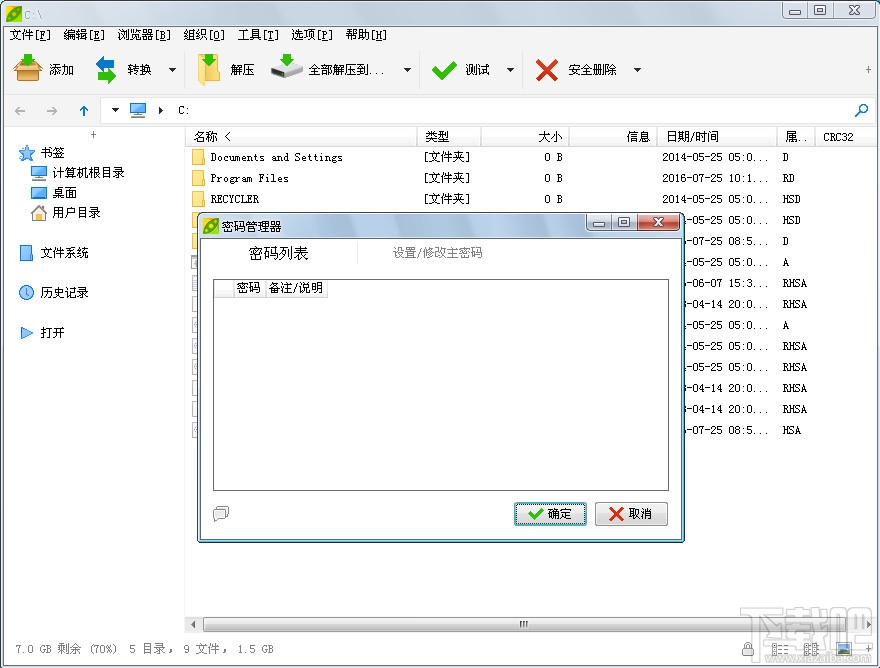Click the Extract all to (全部解压到) icon

[287, 67]
